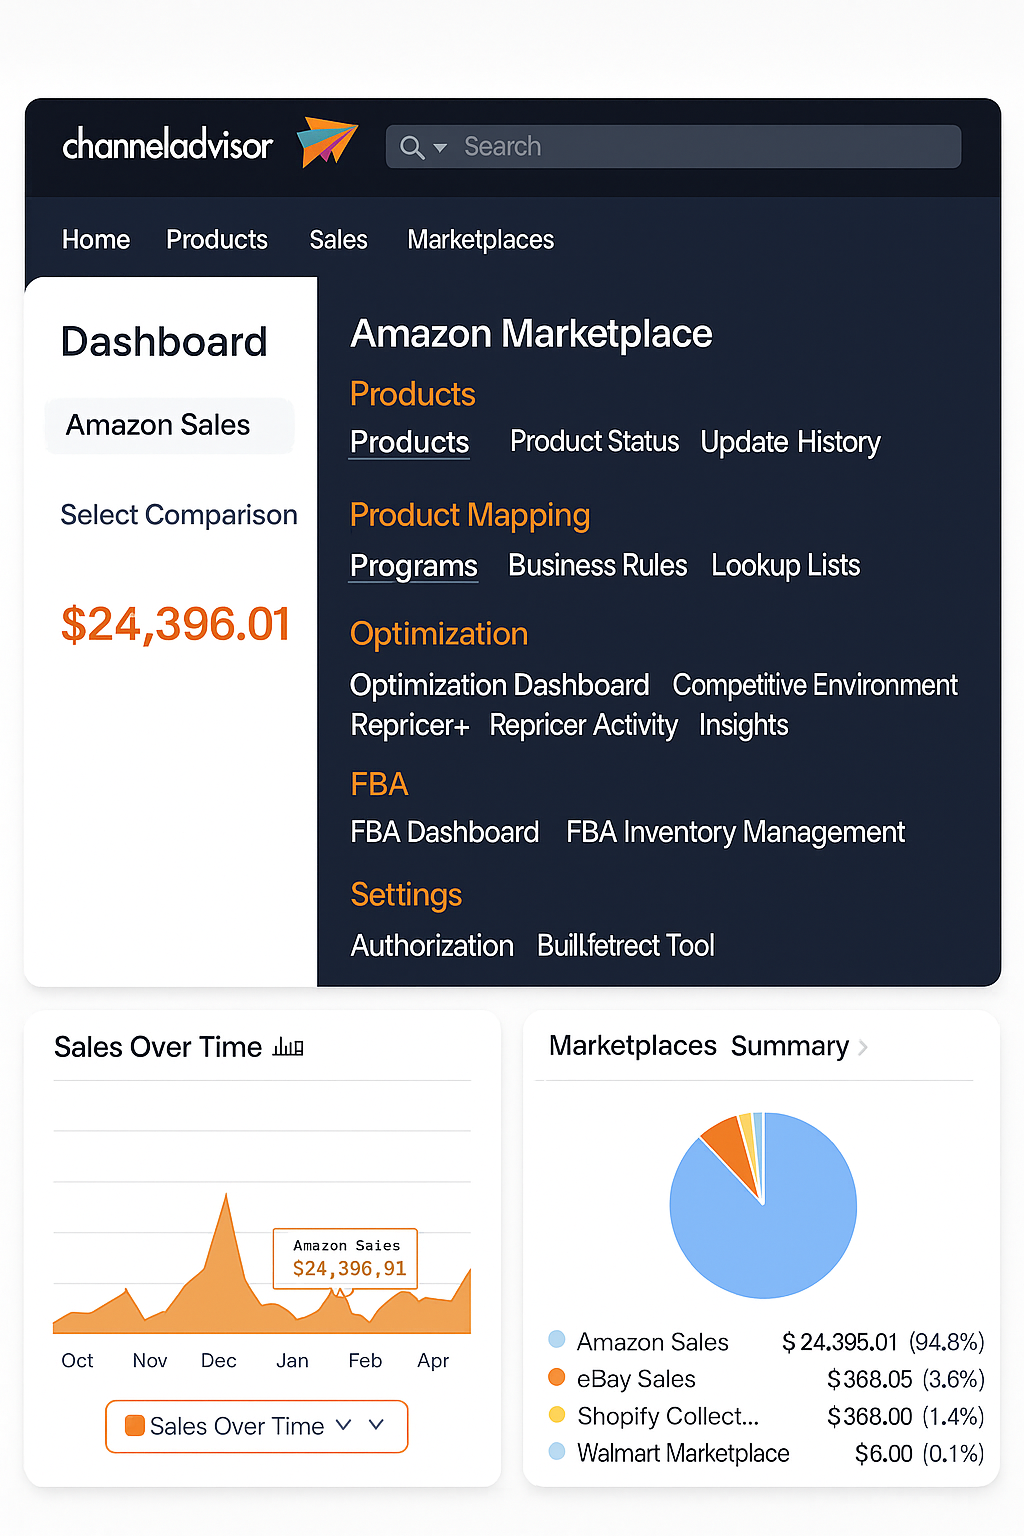Expand Marketplaces Summary with the chevron arrow
The height and width of the screenshot is (1536, 1024).
863,1047
